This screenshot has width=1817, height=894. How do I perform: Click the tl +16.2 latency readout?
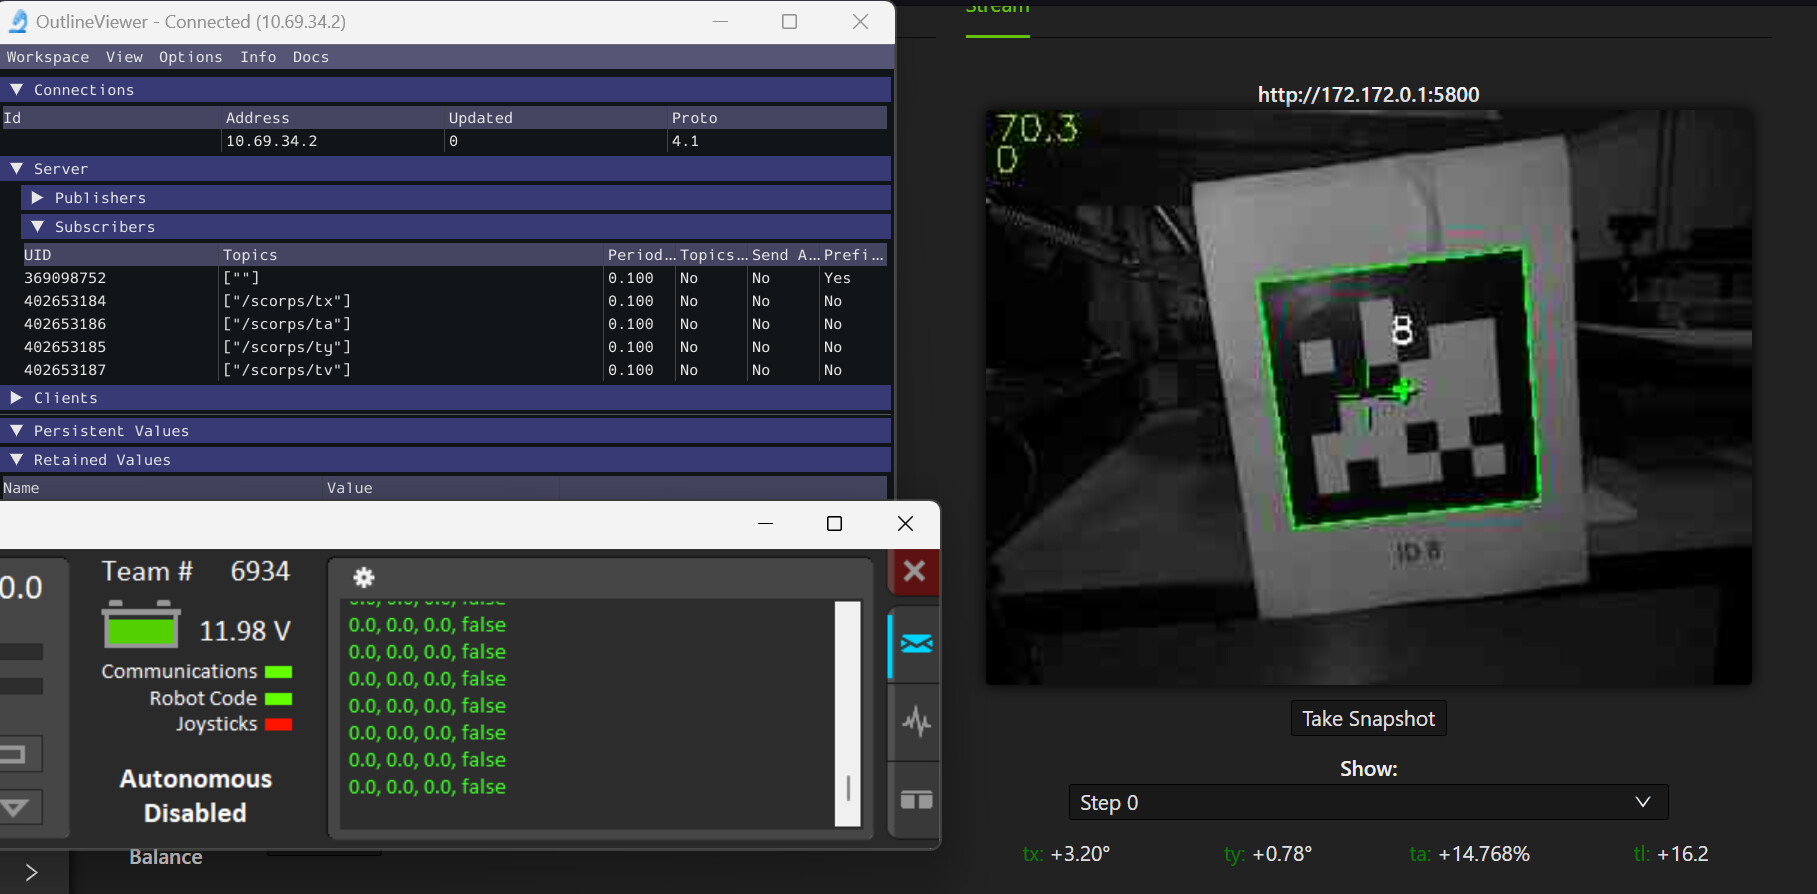pos(1671,854)
